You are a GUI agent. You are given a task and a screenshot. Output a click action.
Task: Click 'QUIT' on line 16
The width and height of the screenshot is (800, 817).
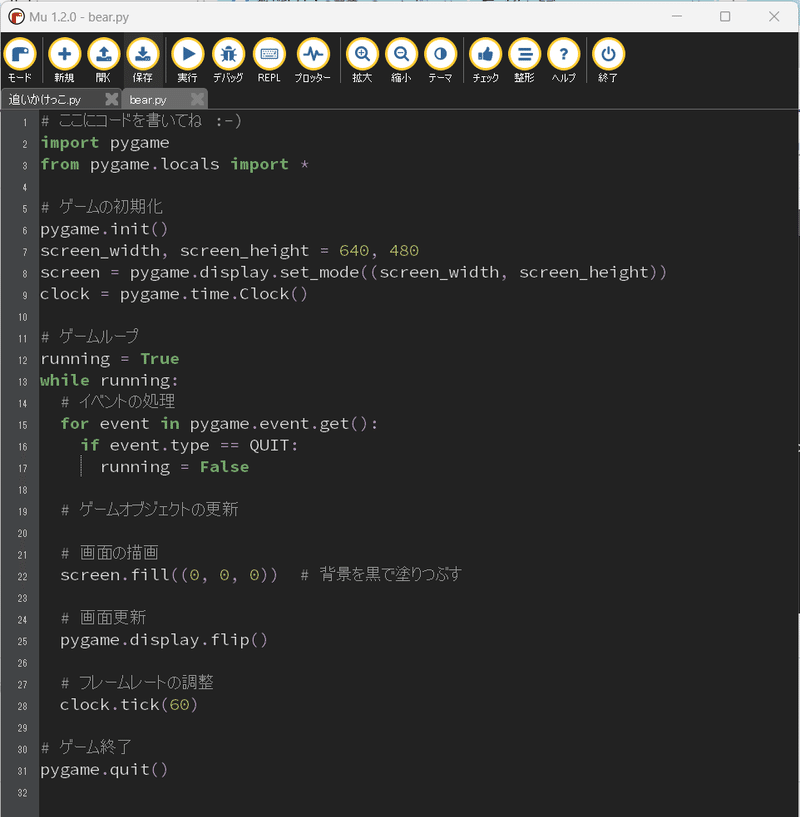(x=269, y=445)
